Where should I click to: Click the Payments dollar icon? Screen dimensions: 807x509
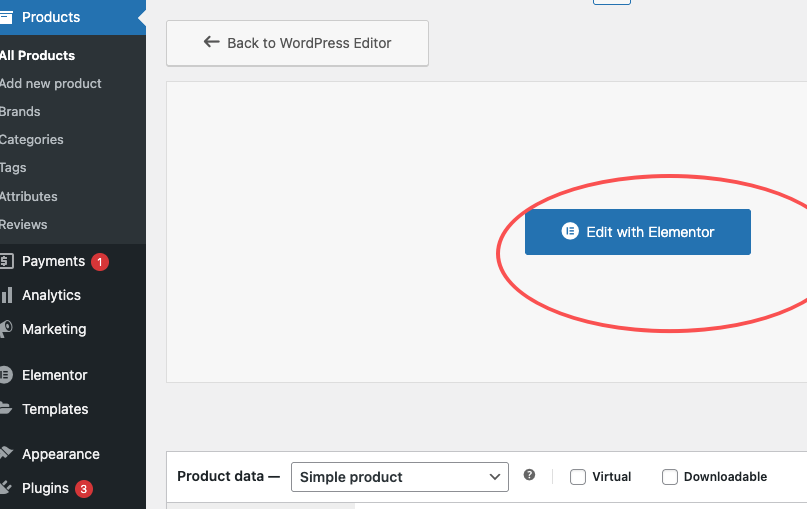point(6,261)
